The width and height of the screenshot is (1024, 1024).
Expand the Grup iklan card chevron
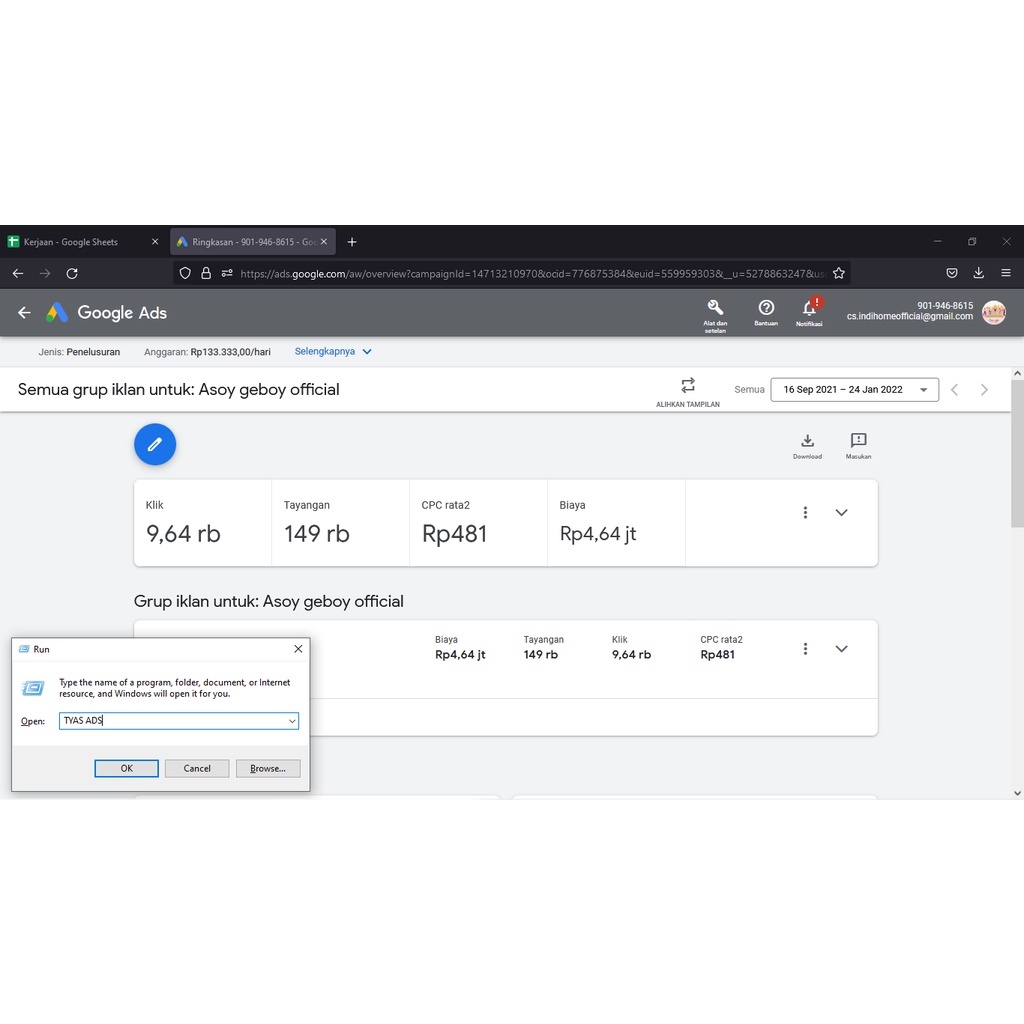click(842, 648)
